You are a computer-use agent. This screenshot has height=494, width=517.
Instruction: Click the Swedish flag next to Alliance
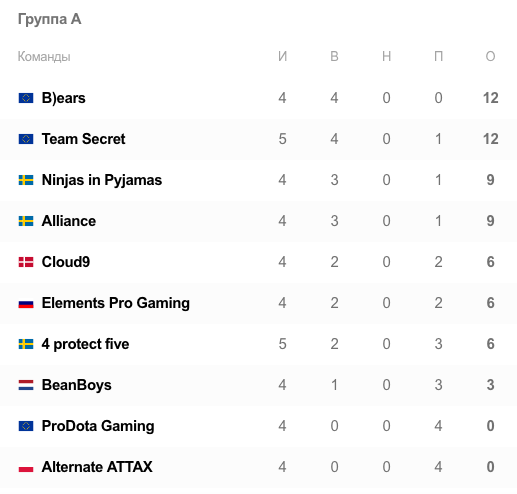(26, 221)
